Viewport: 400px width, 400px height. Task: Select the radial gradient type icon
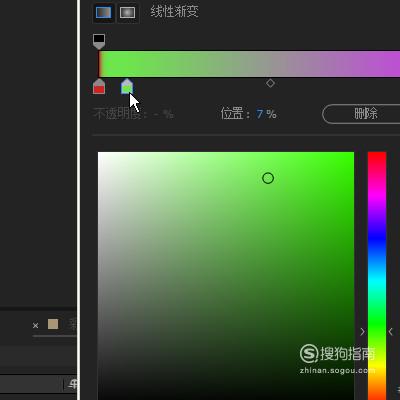(x=127, y=13)
